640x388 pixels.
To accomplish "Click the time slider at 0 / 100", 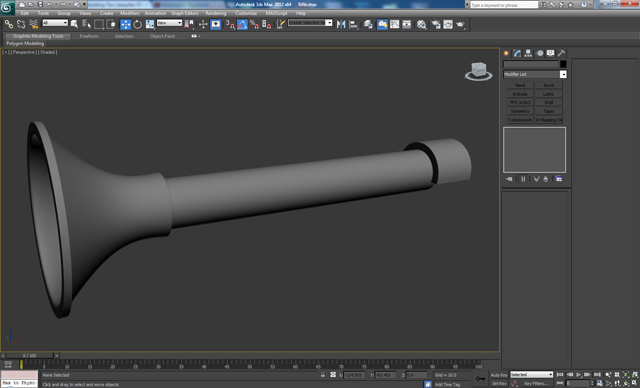I will tap(29, 356).
